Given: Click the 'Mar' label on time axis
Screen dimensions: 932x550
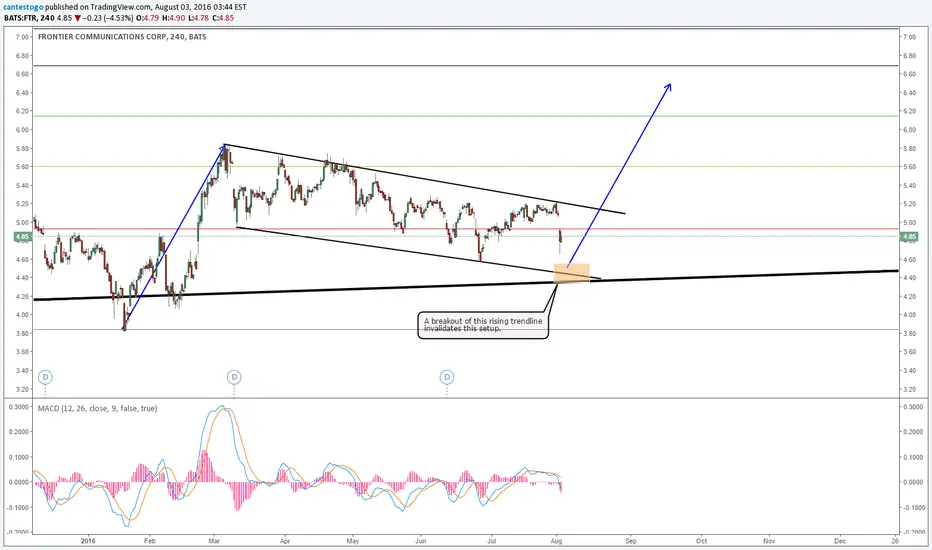Looking at the screenshot, I should tap(215, 541).
